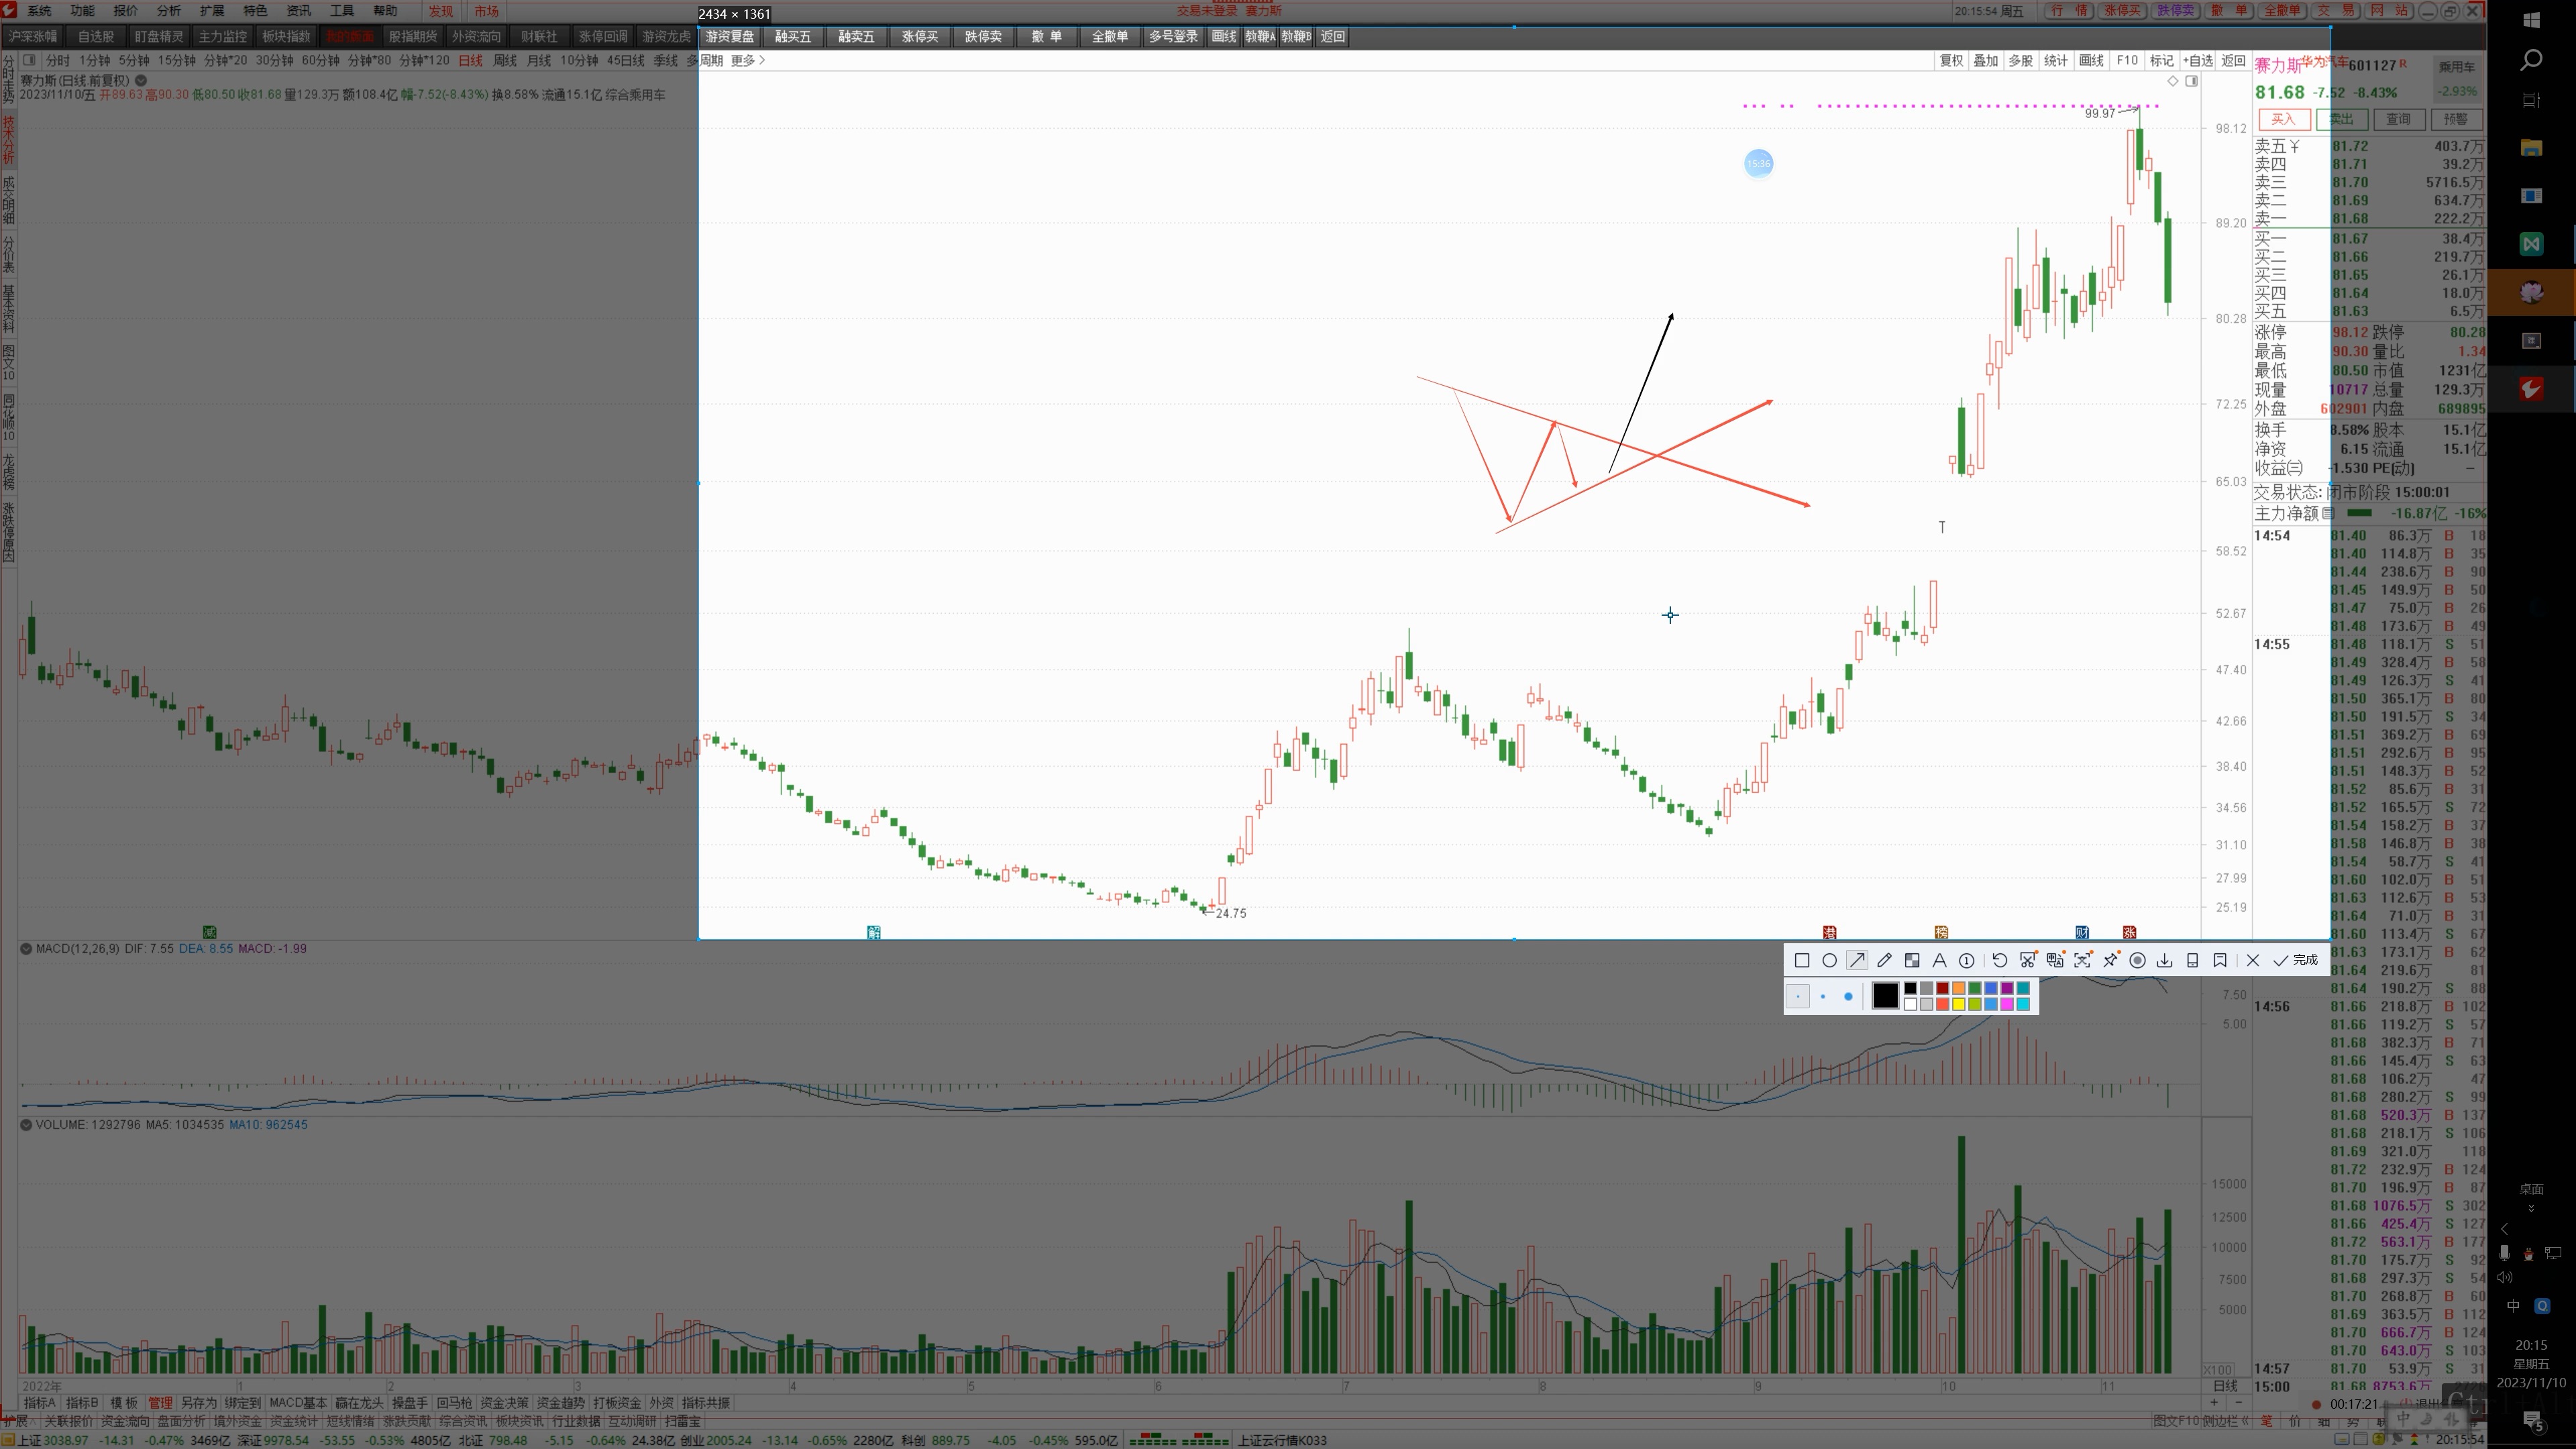Click the 全撤单 toolbar button

click(1109, 37)
